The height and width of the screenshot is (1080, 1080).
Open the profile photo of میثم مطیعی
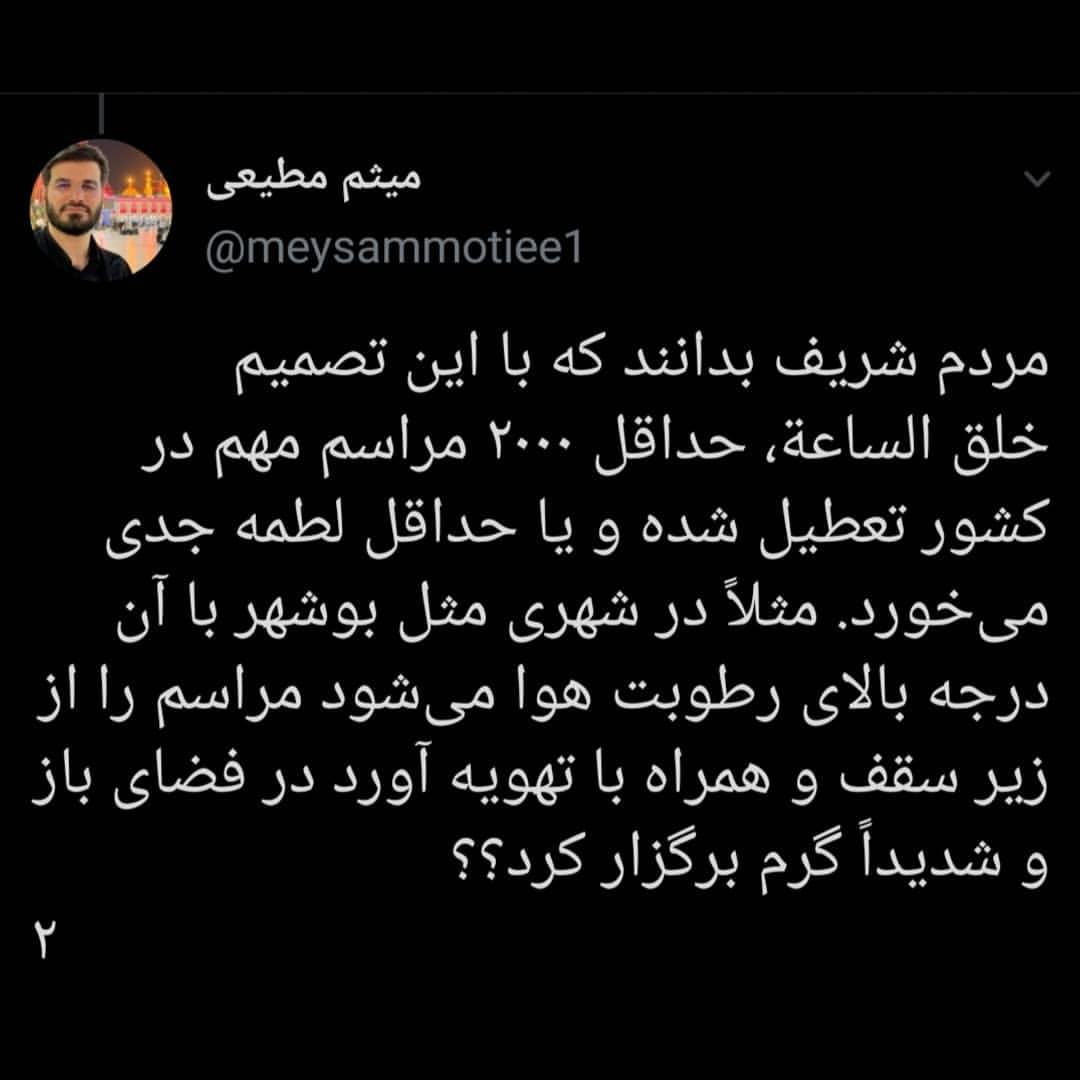(101, 210)
